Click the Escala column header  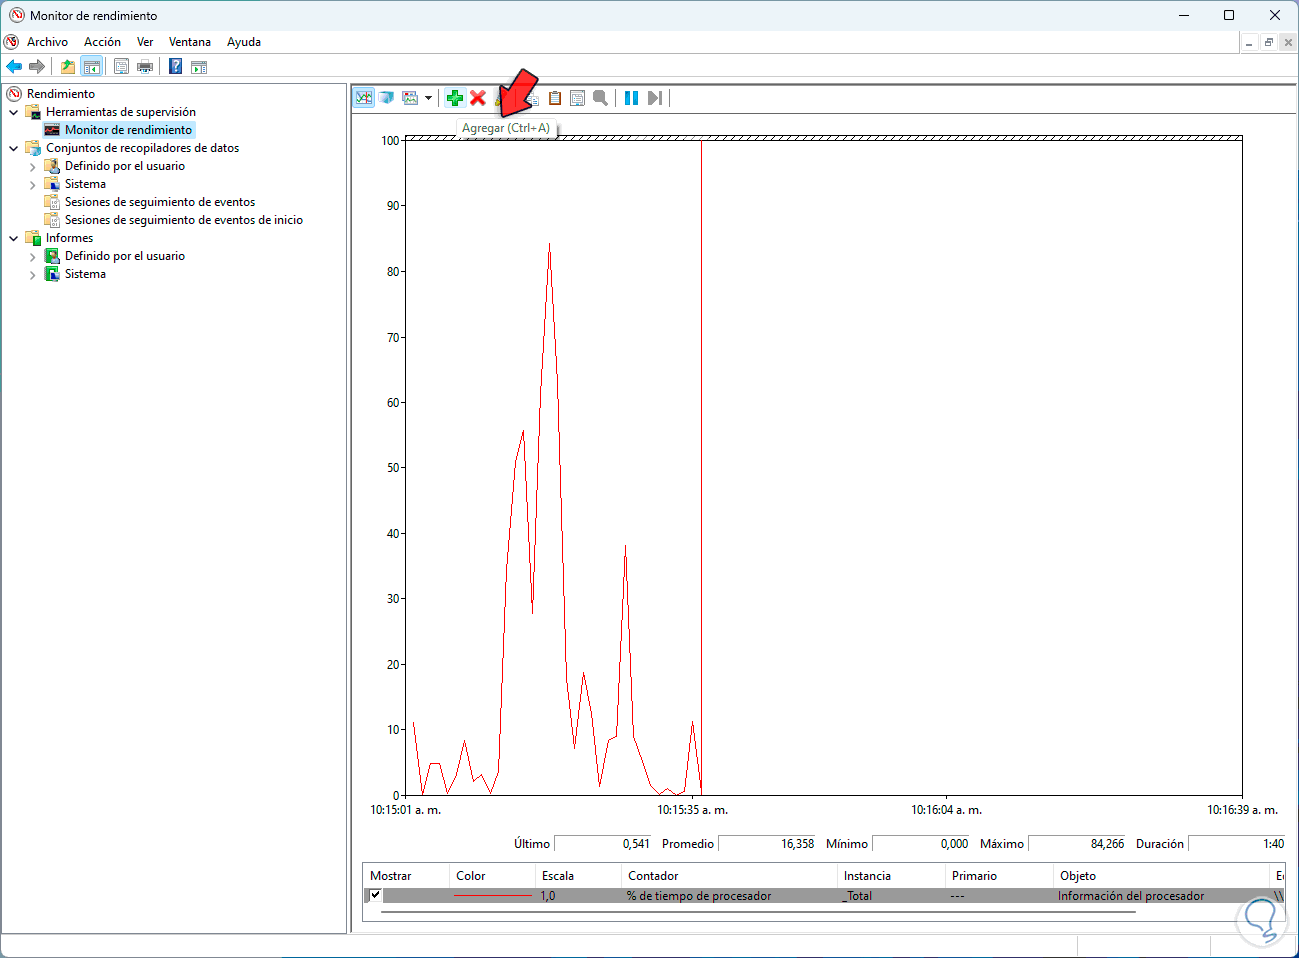[x=578, y=876]
